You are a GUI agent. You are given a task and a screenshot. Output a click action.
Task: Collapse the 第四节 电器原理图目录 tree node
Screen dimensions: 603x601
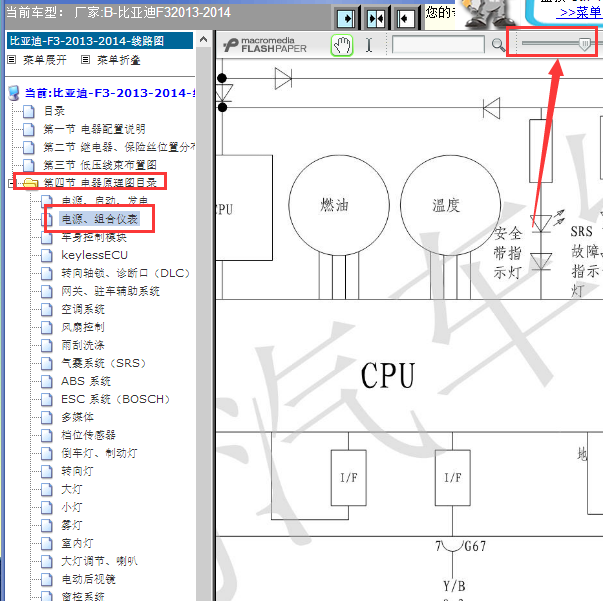[11, 183]
